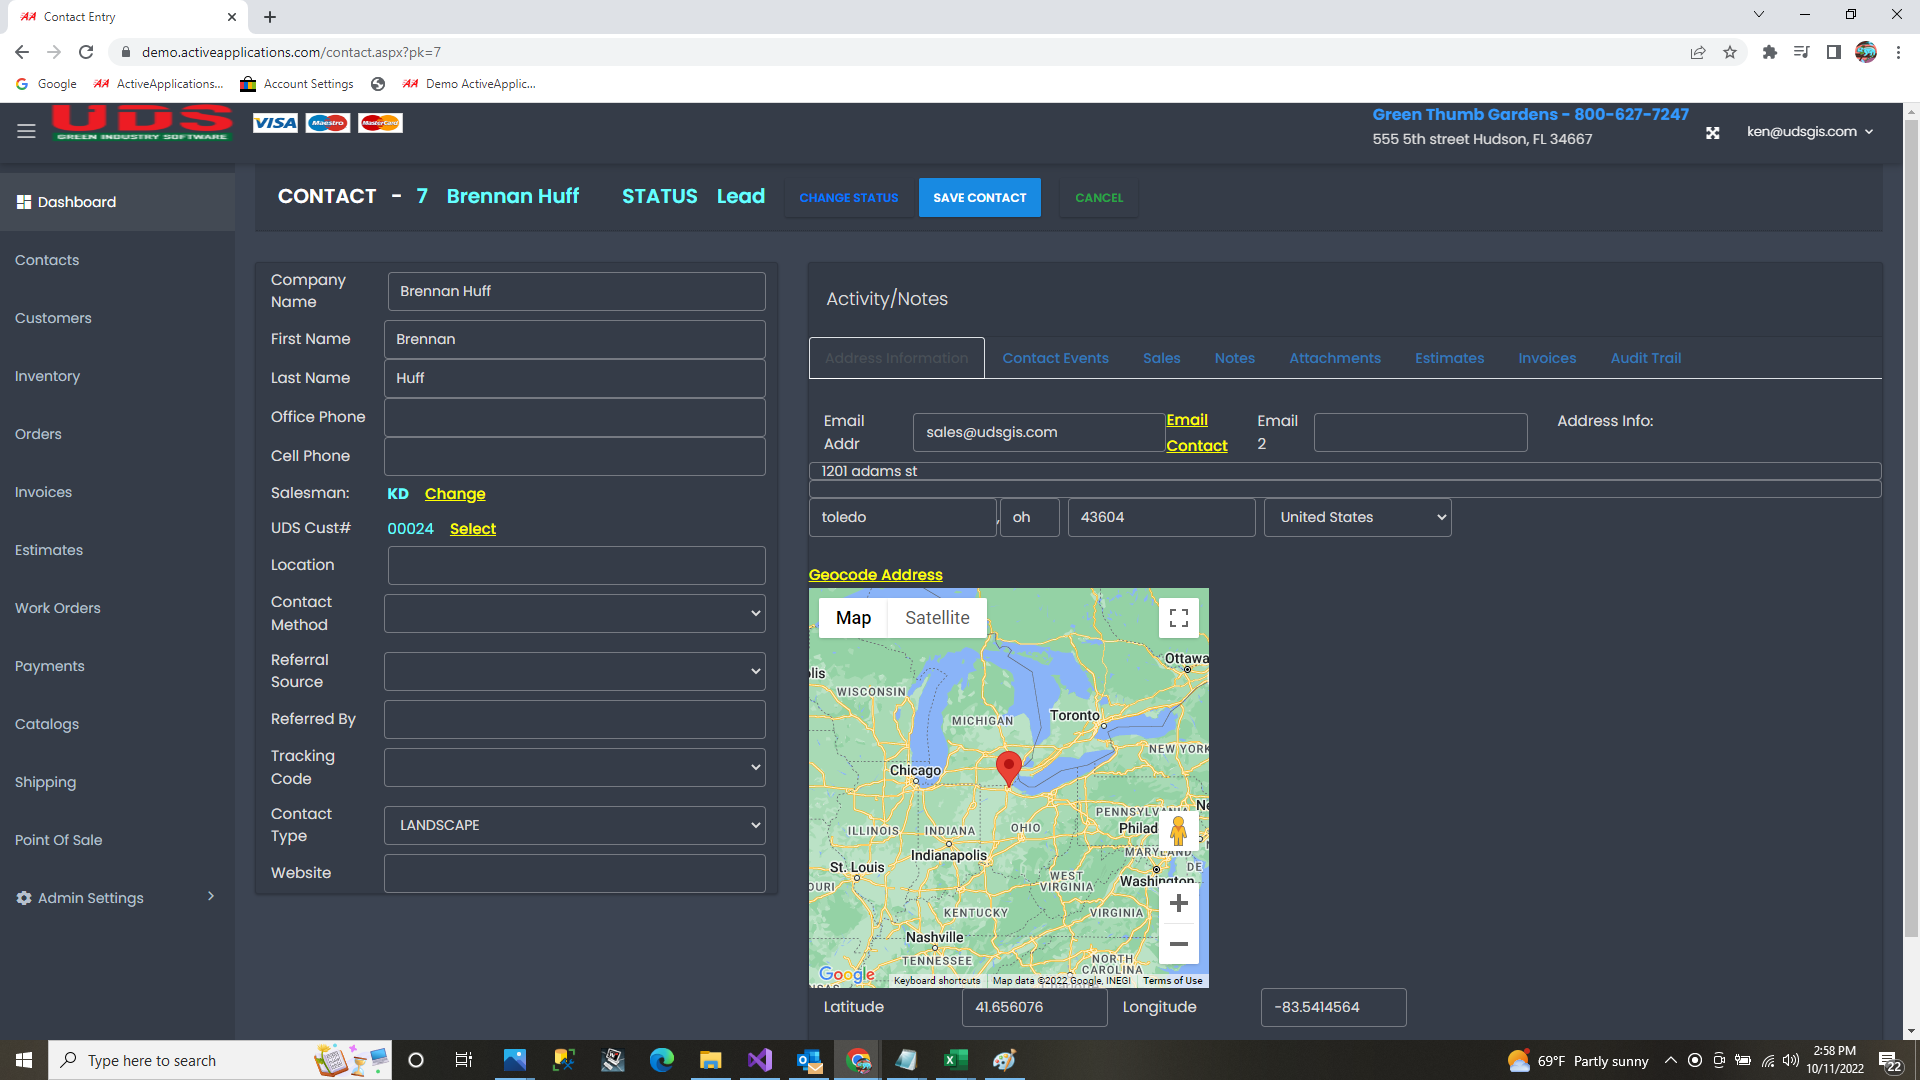Click the Email 2 input field

point(1420,432)
